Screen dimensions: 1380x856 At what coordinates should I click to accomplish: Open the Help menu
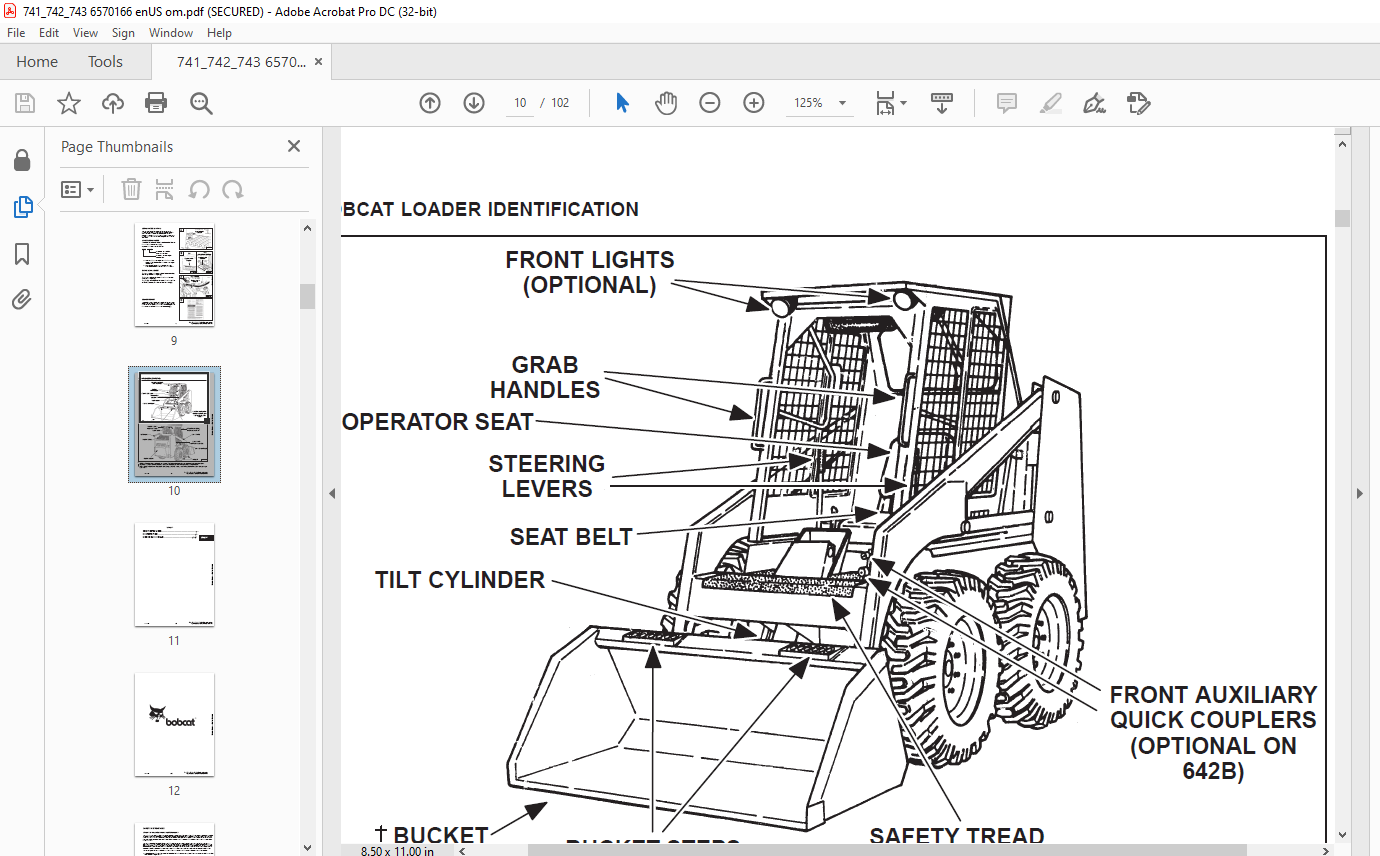(219, 33)
